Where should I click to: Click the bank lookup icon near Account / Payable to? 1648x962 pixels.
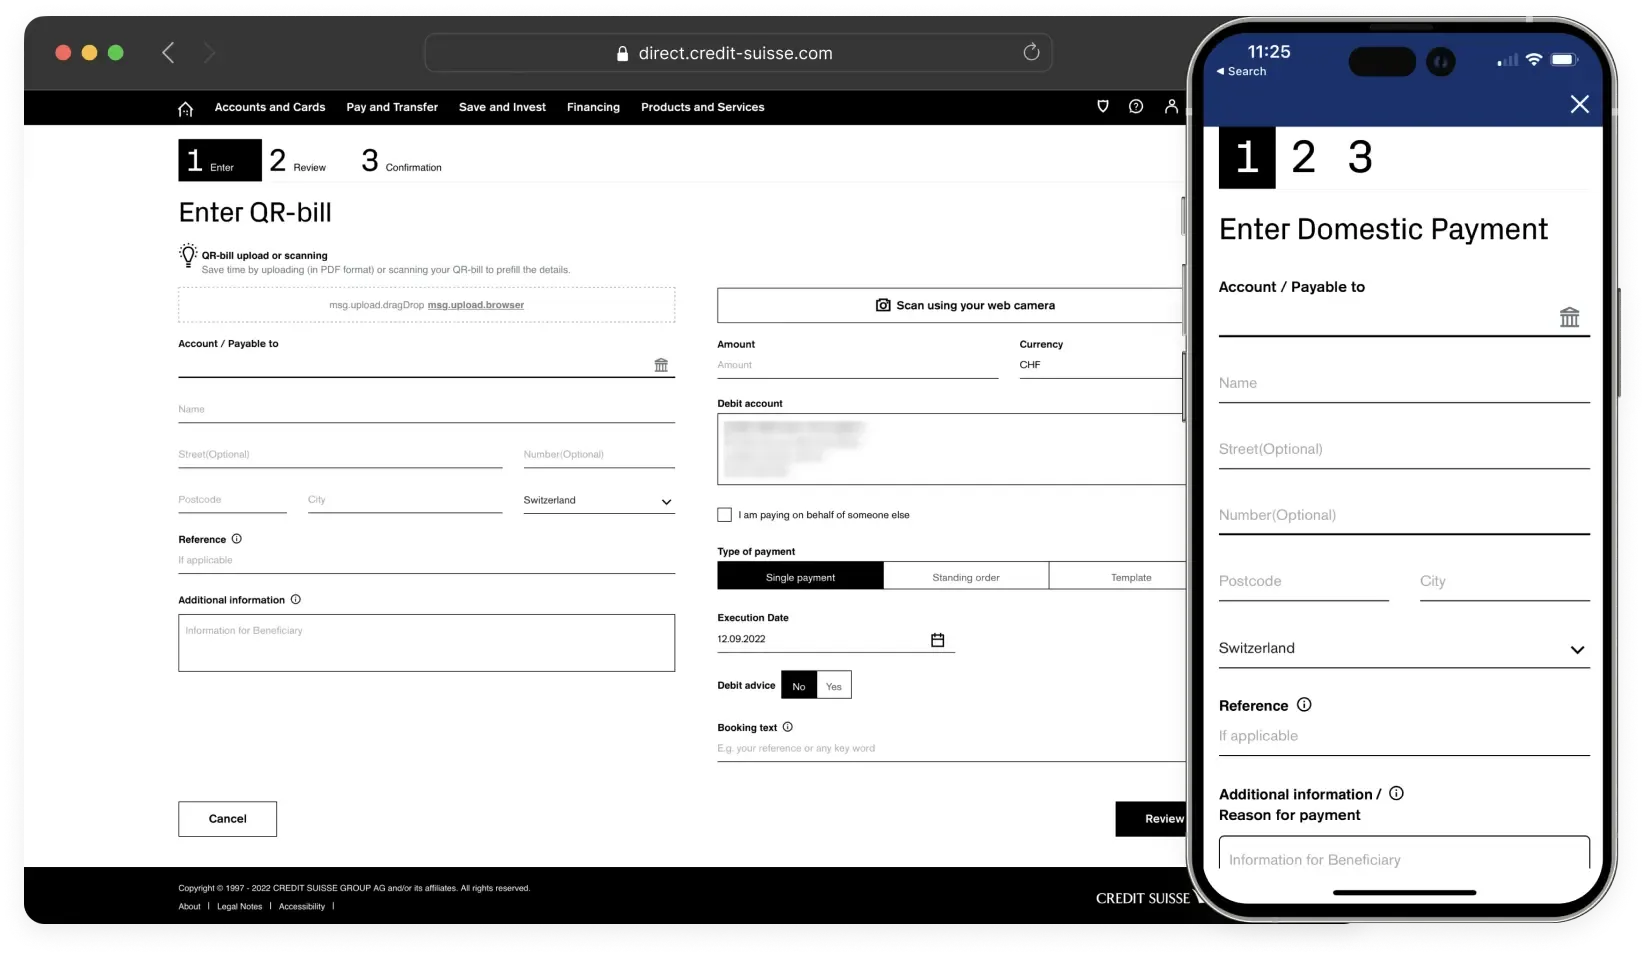click(x=660, y=365)
